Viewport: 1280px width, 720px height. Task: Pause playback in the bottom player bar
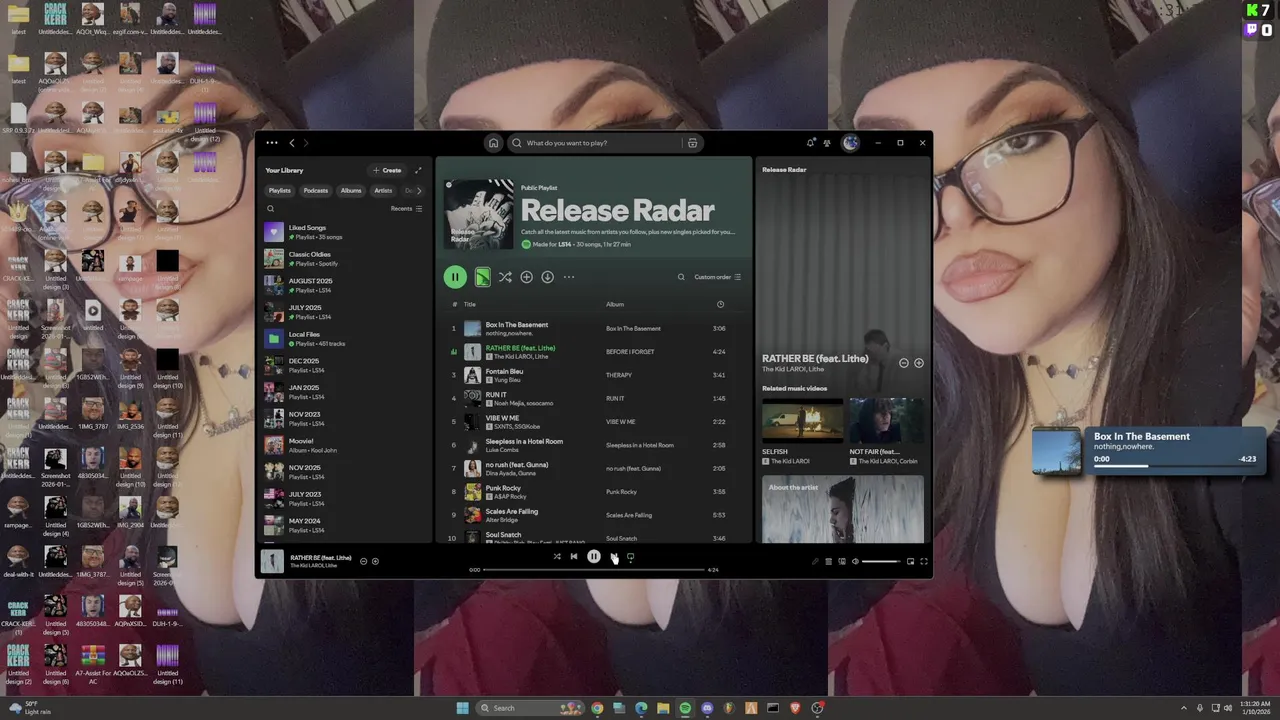[594, 557]
